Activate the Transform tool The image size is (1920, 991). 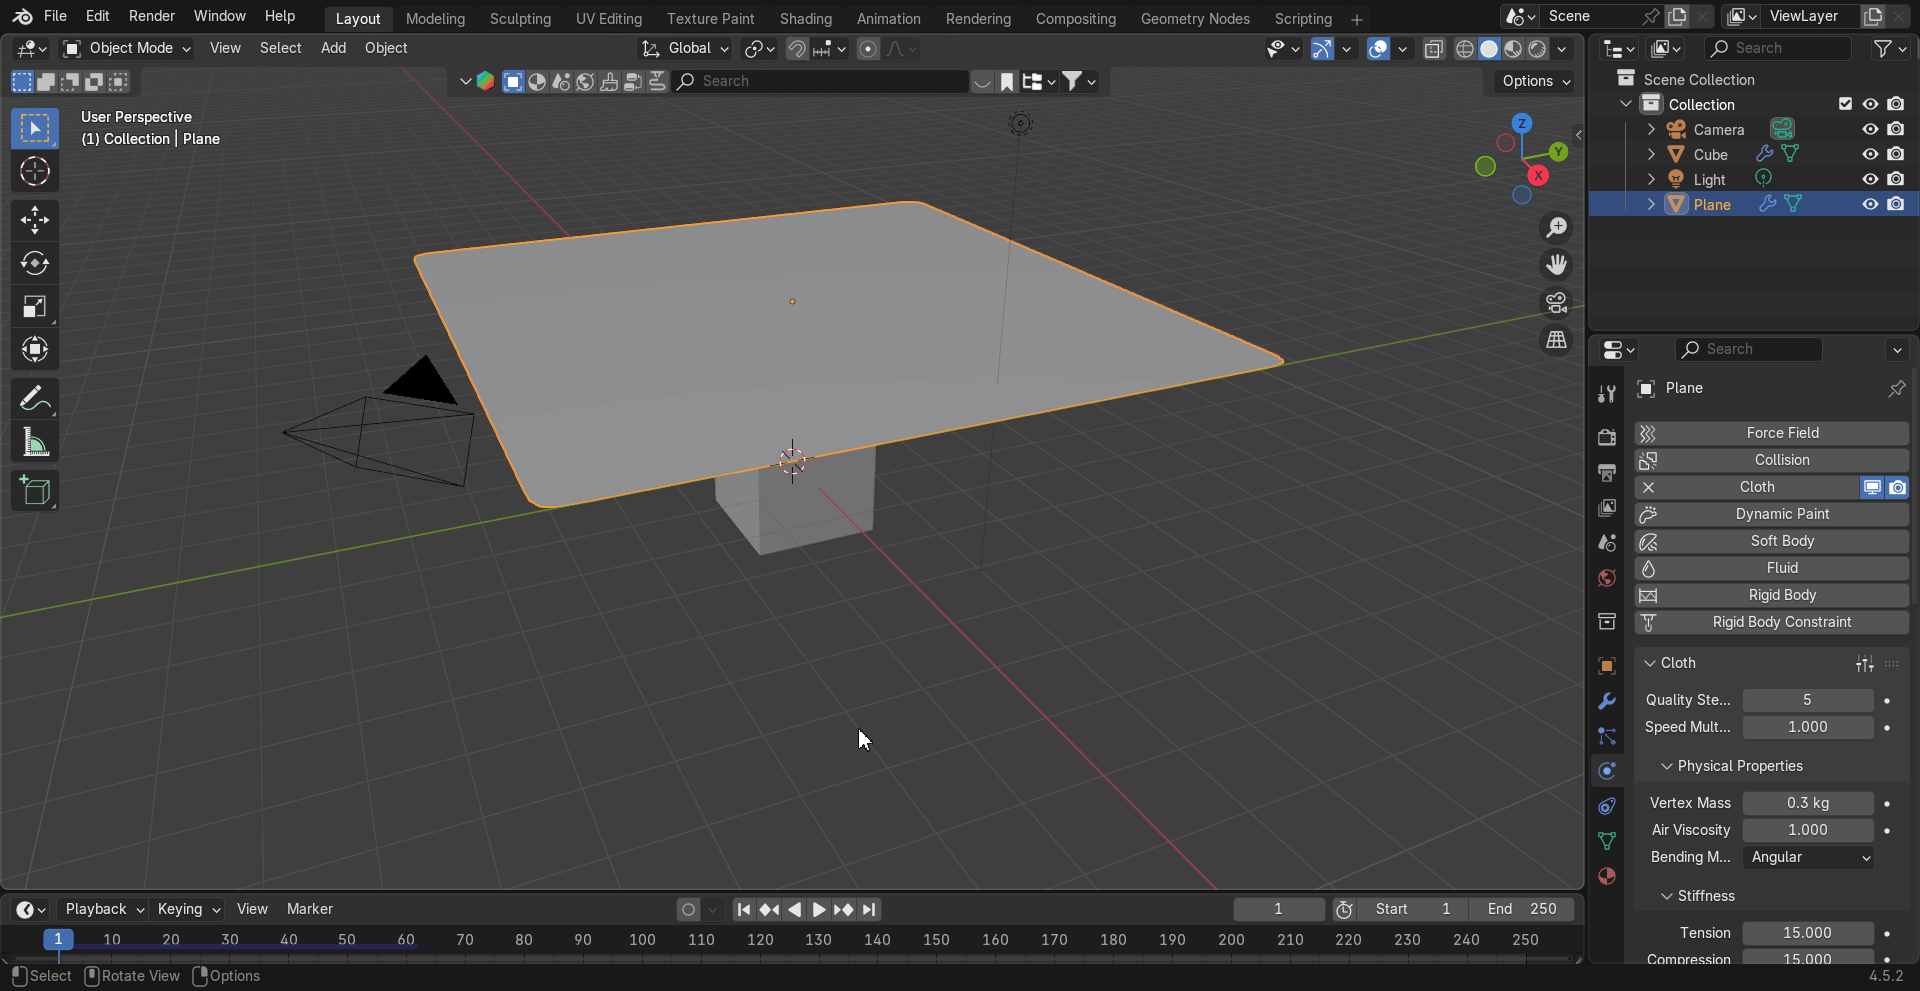point(35,349)
